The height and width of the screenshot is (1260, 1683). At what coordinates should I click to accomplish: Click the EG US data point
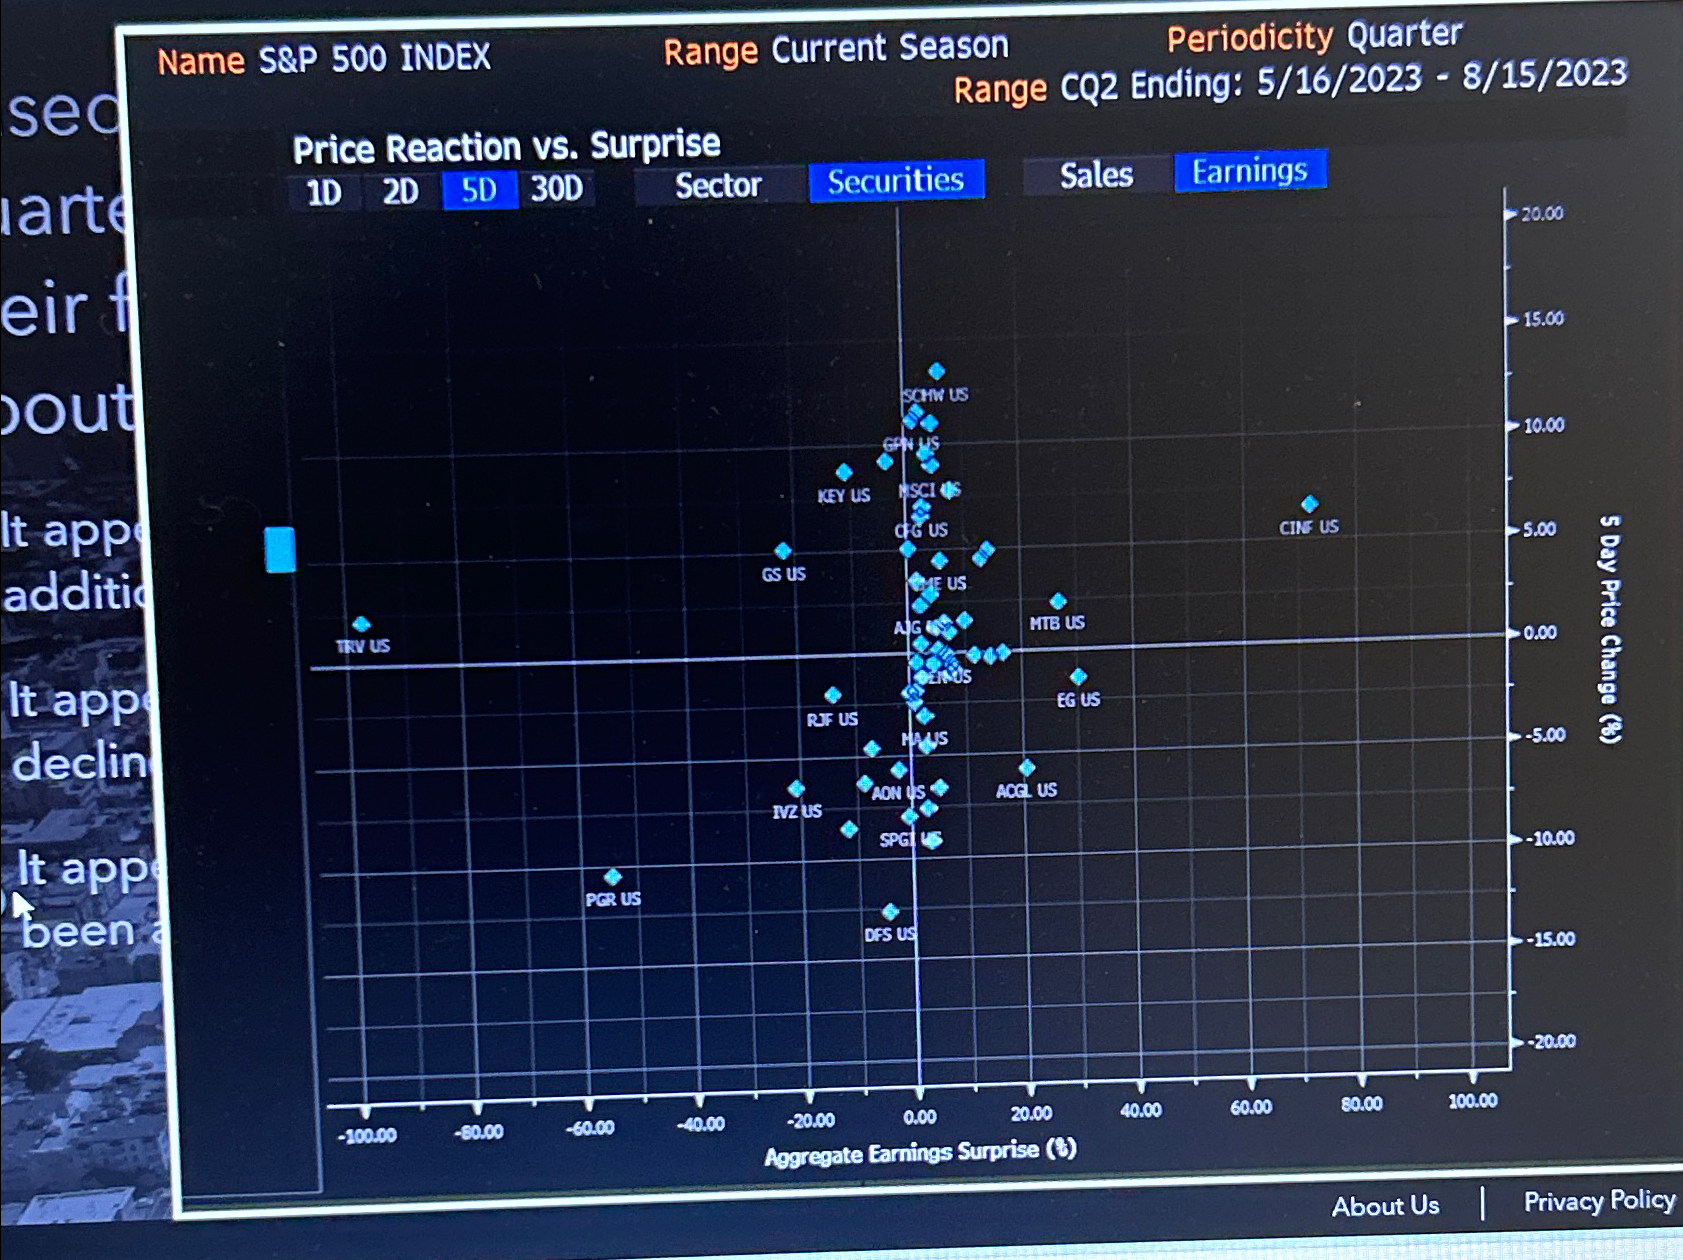[1078, 677]
